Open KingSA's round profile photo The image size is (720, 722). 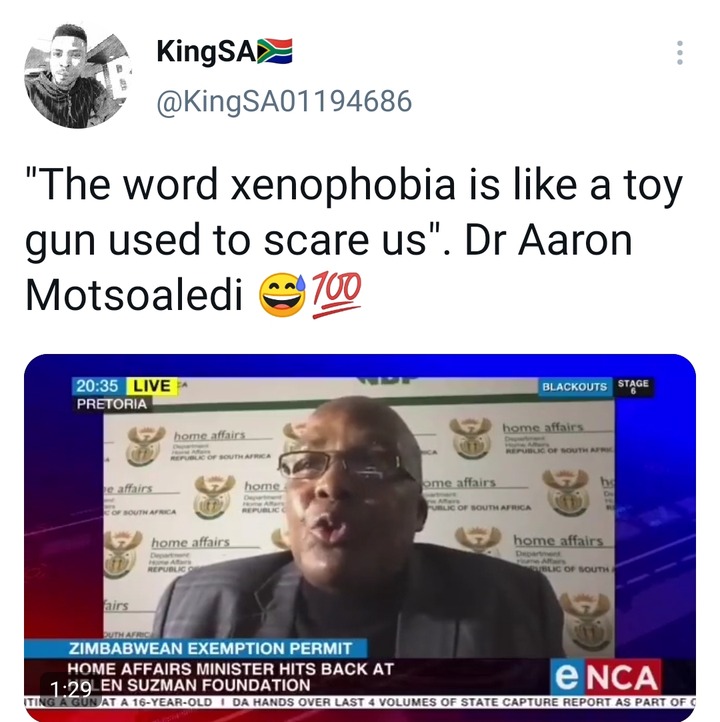click(77, 75)
